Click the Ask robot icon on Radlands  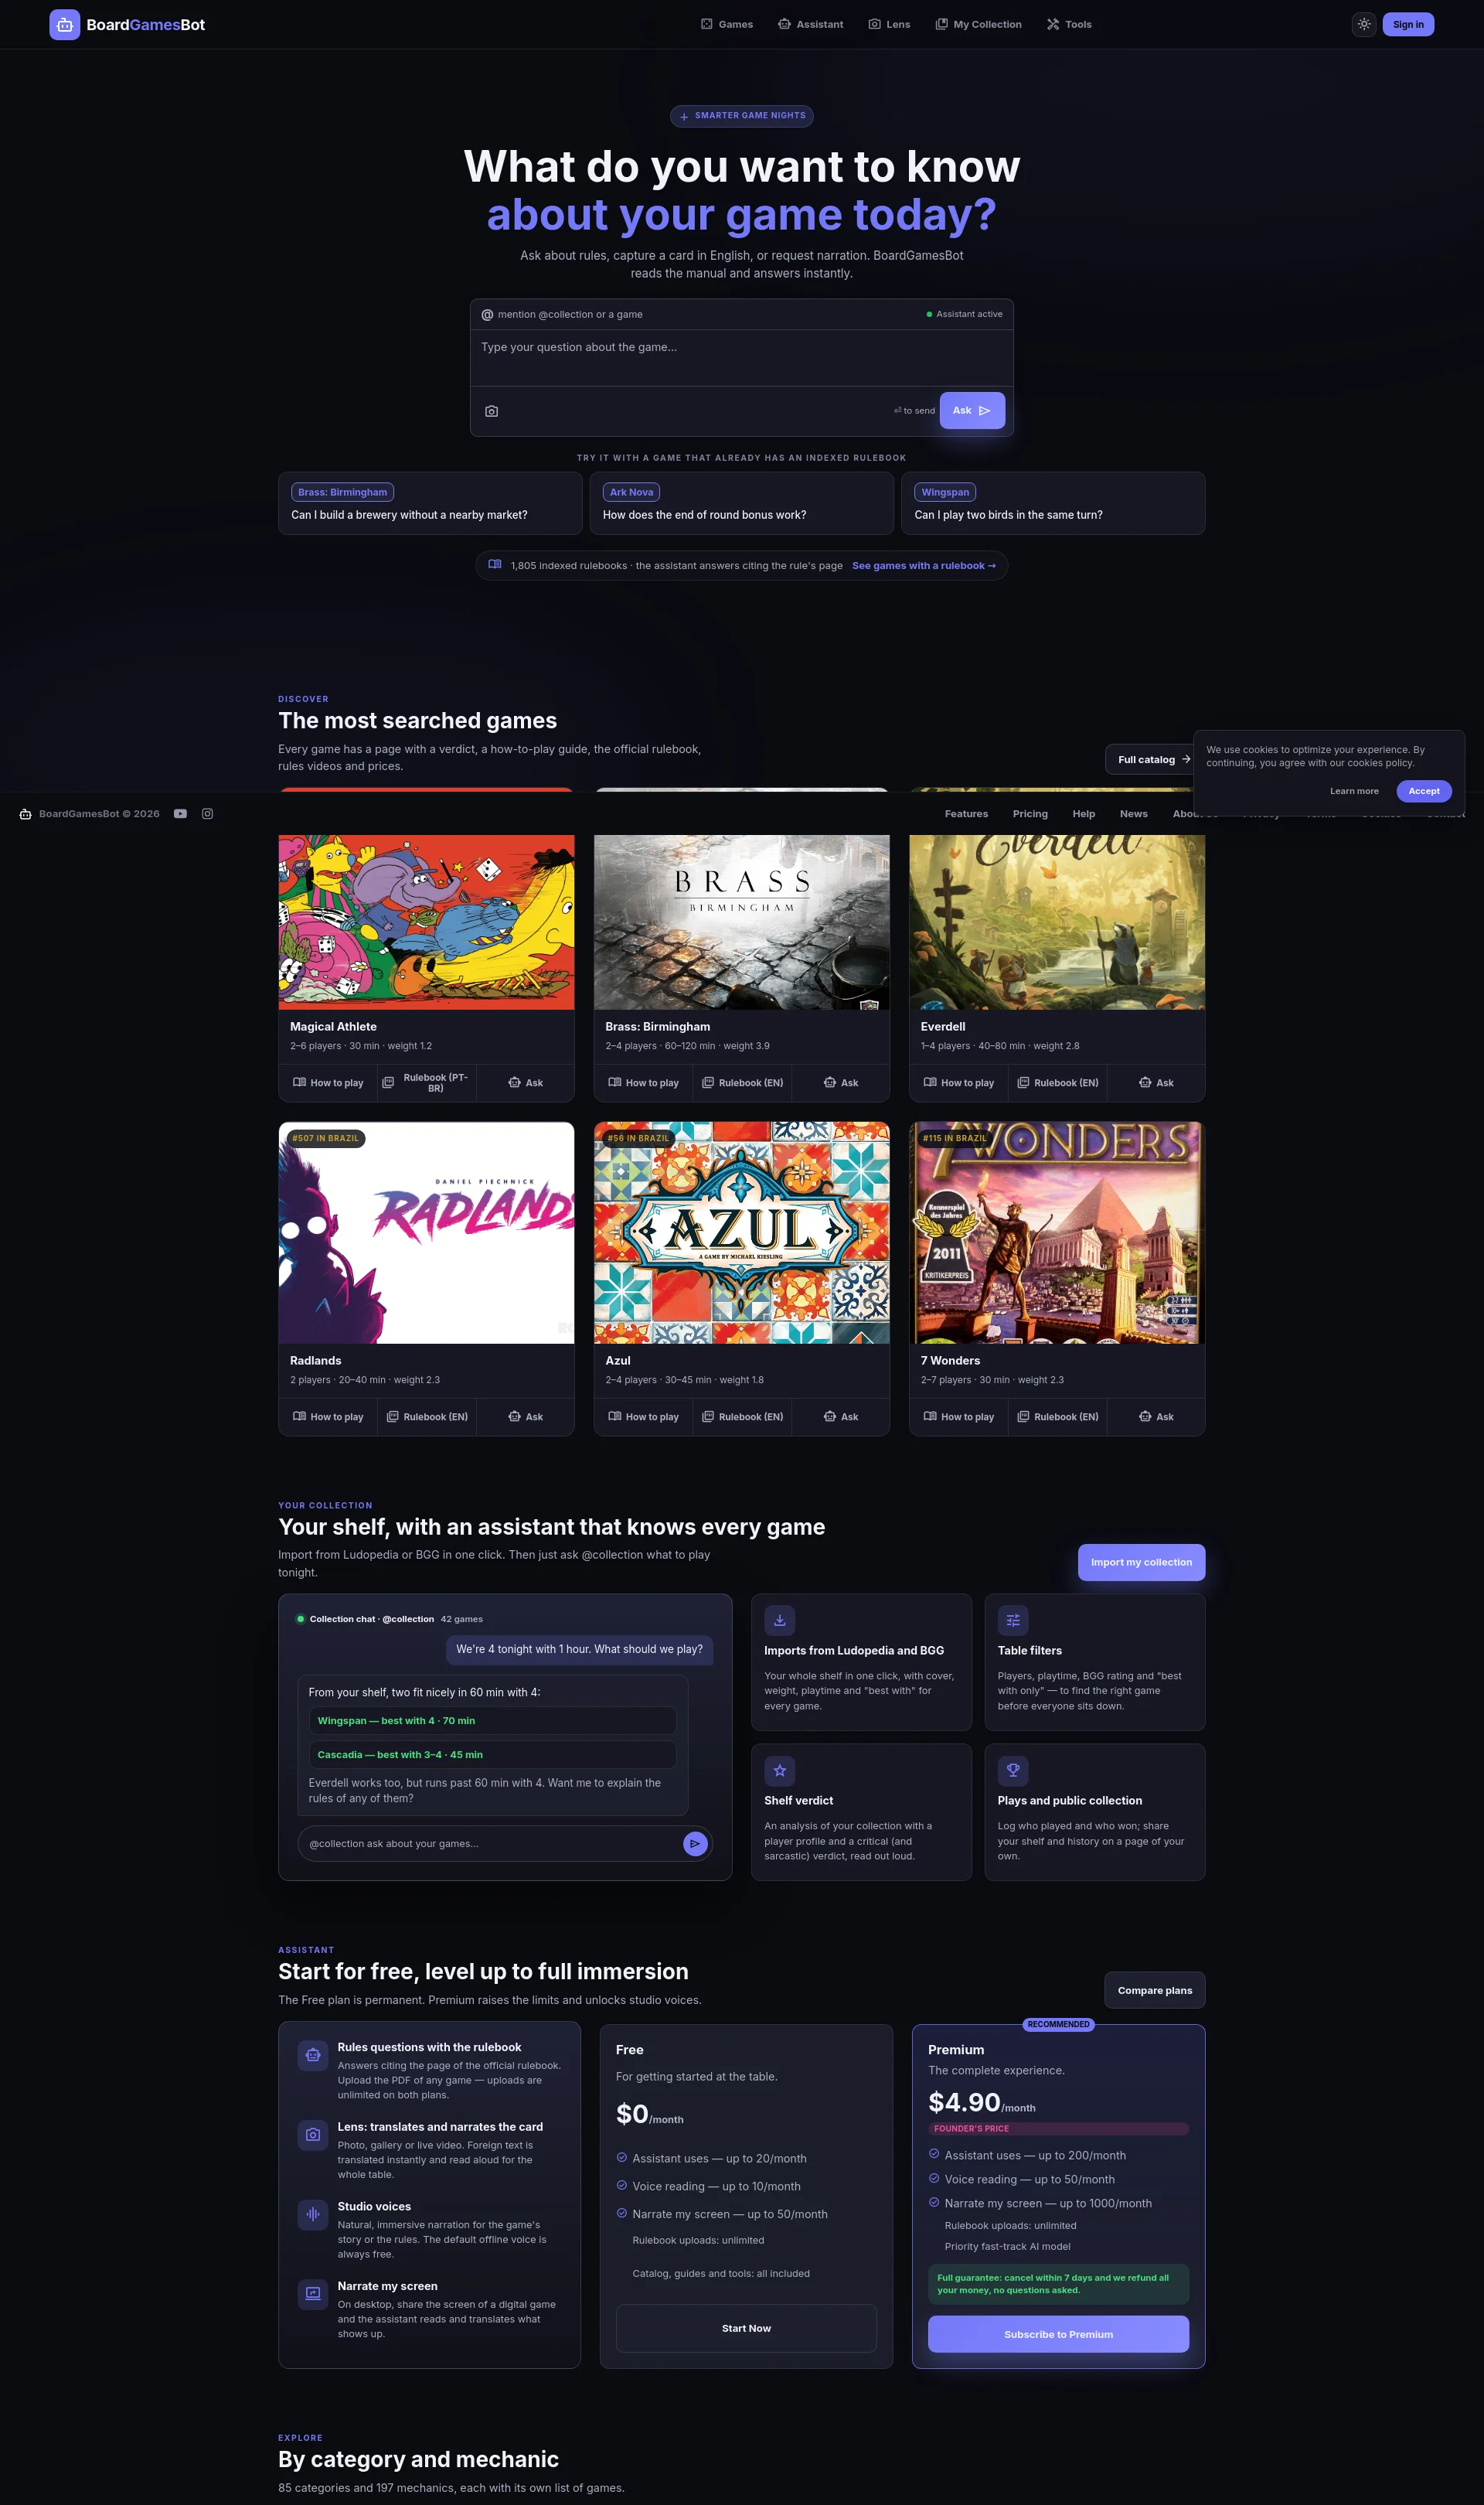click(x=515, y=1417)
